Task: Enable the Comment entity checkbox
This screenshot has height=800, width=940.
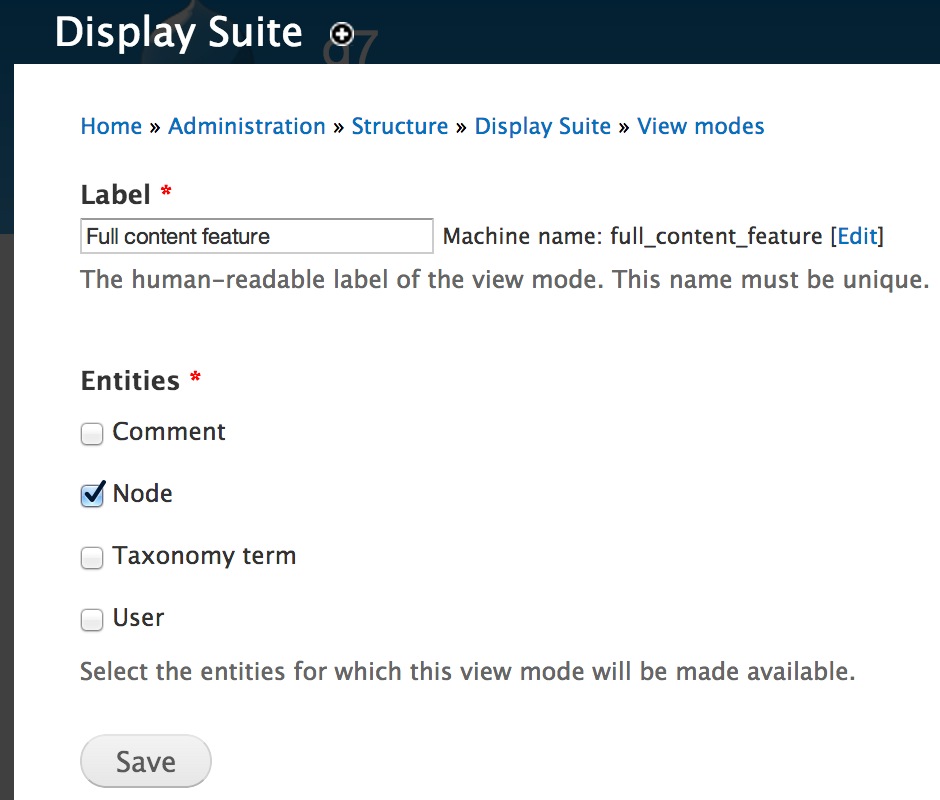Action: (91, 433)
